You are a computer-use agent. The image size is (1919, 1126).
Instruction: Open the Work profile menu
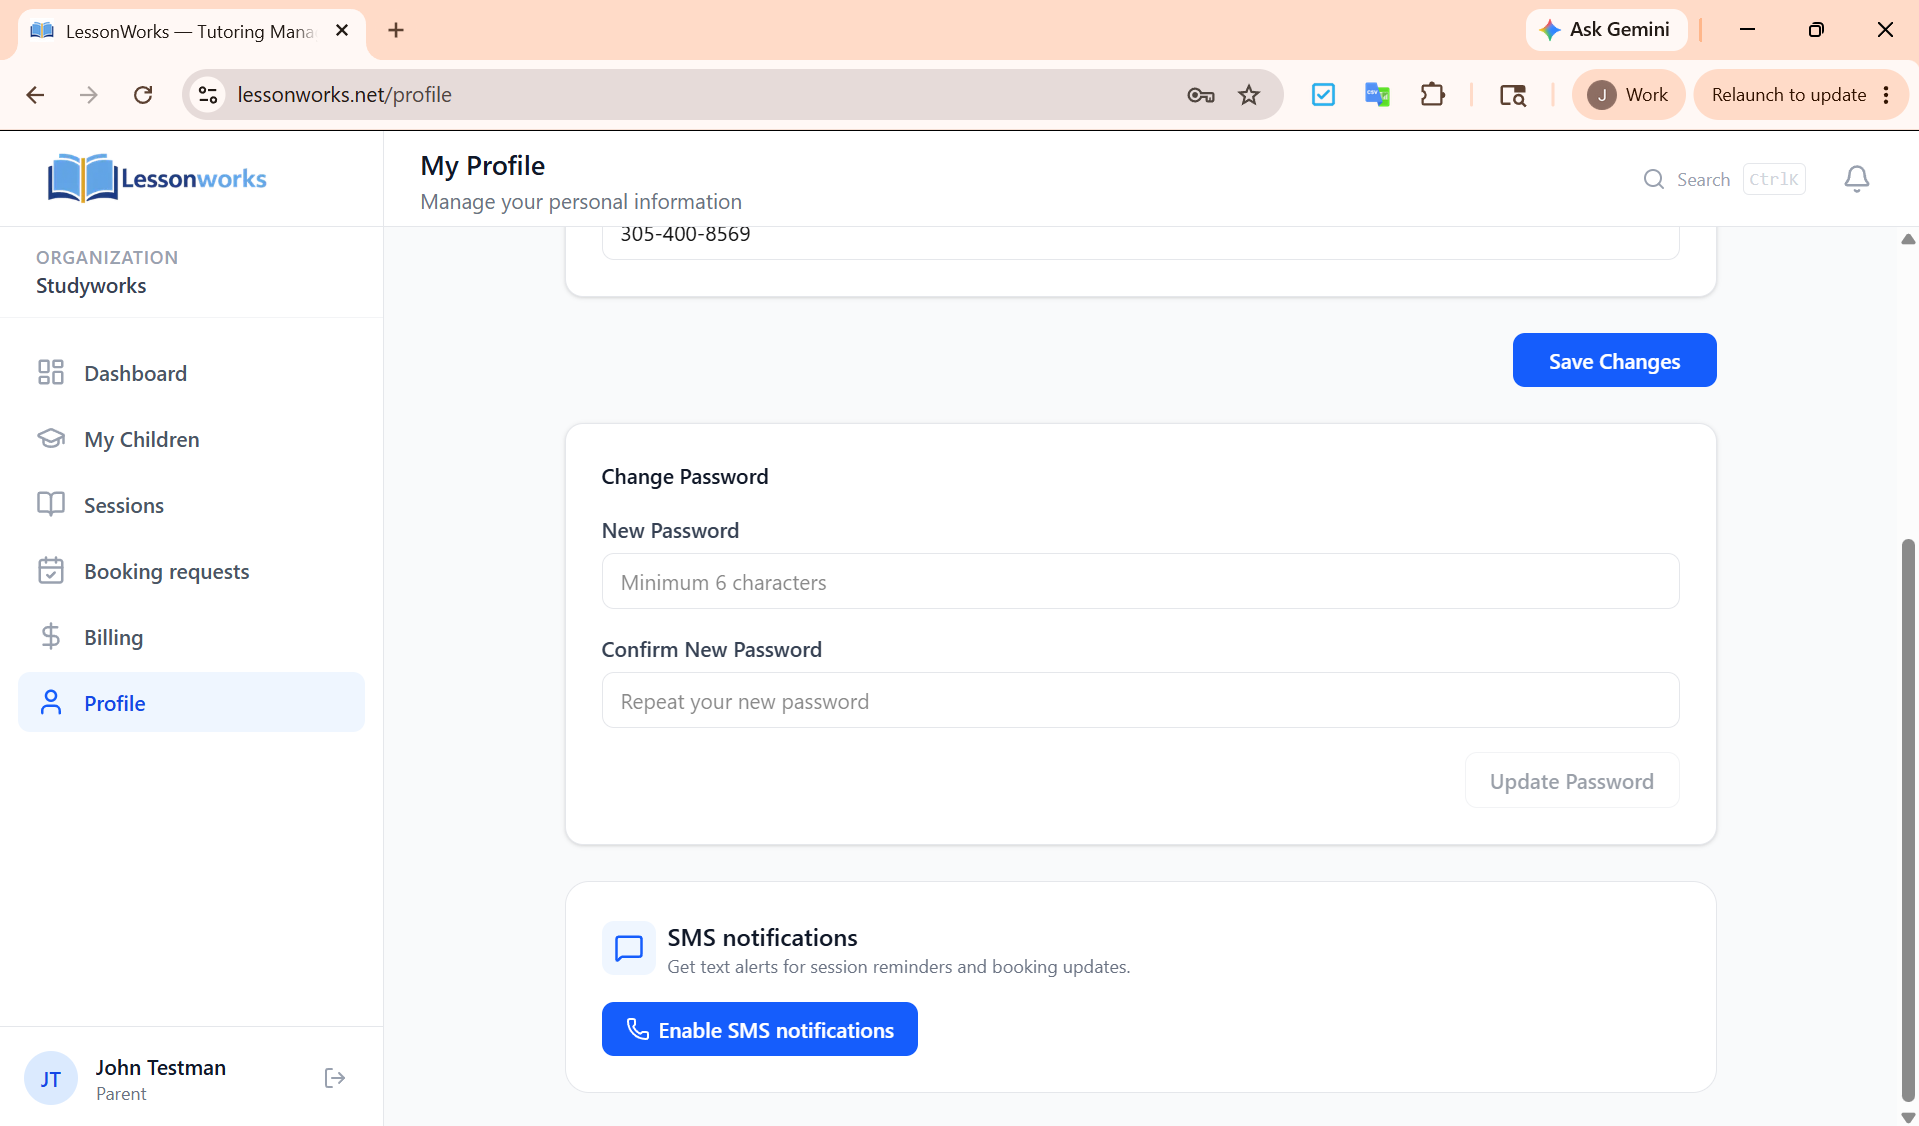click(1628, 95)
